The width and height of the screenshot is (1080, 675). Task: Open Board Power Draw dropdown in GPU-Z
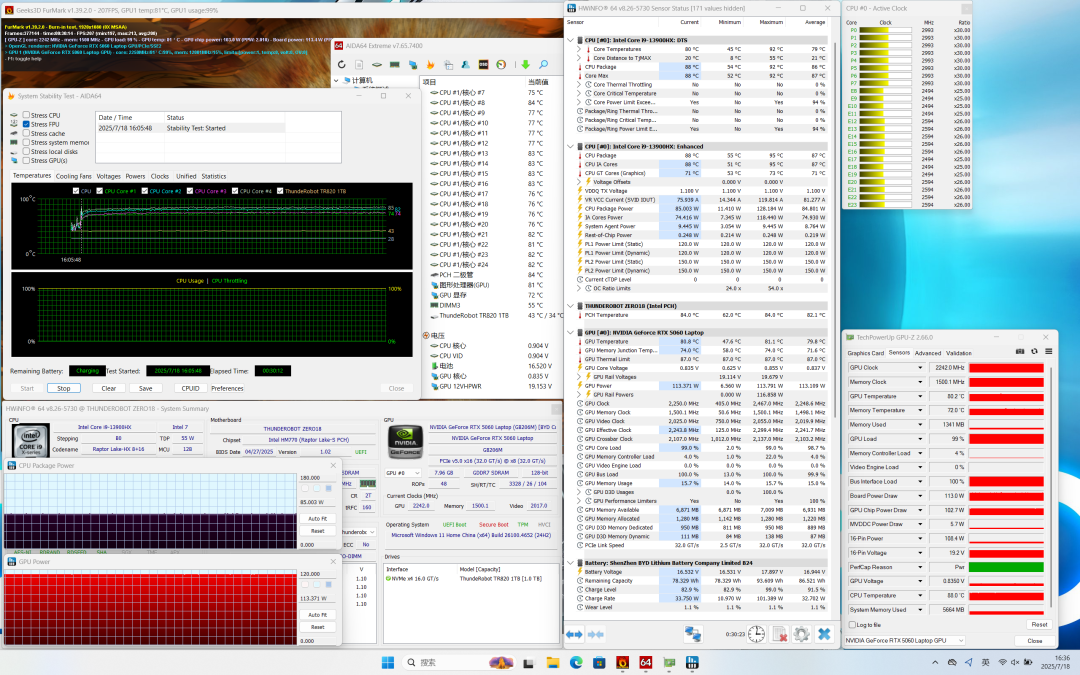pyautogui.click(x=920, y=495)
